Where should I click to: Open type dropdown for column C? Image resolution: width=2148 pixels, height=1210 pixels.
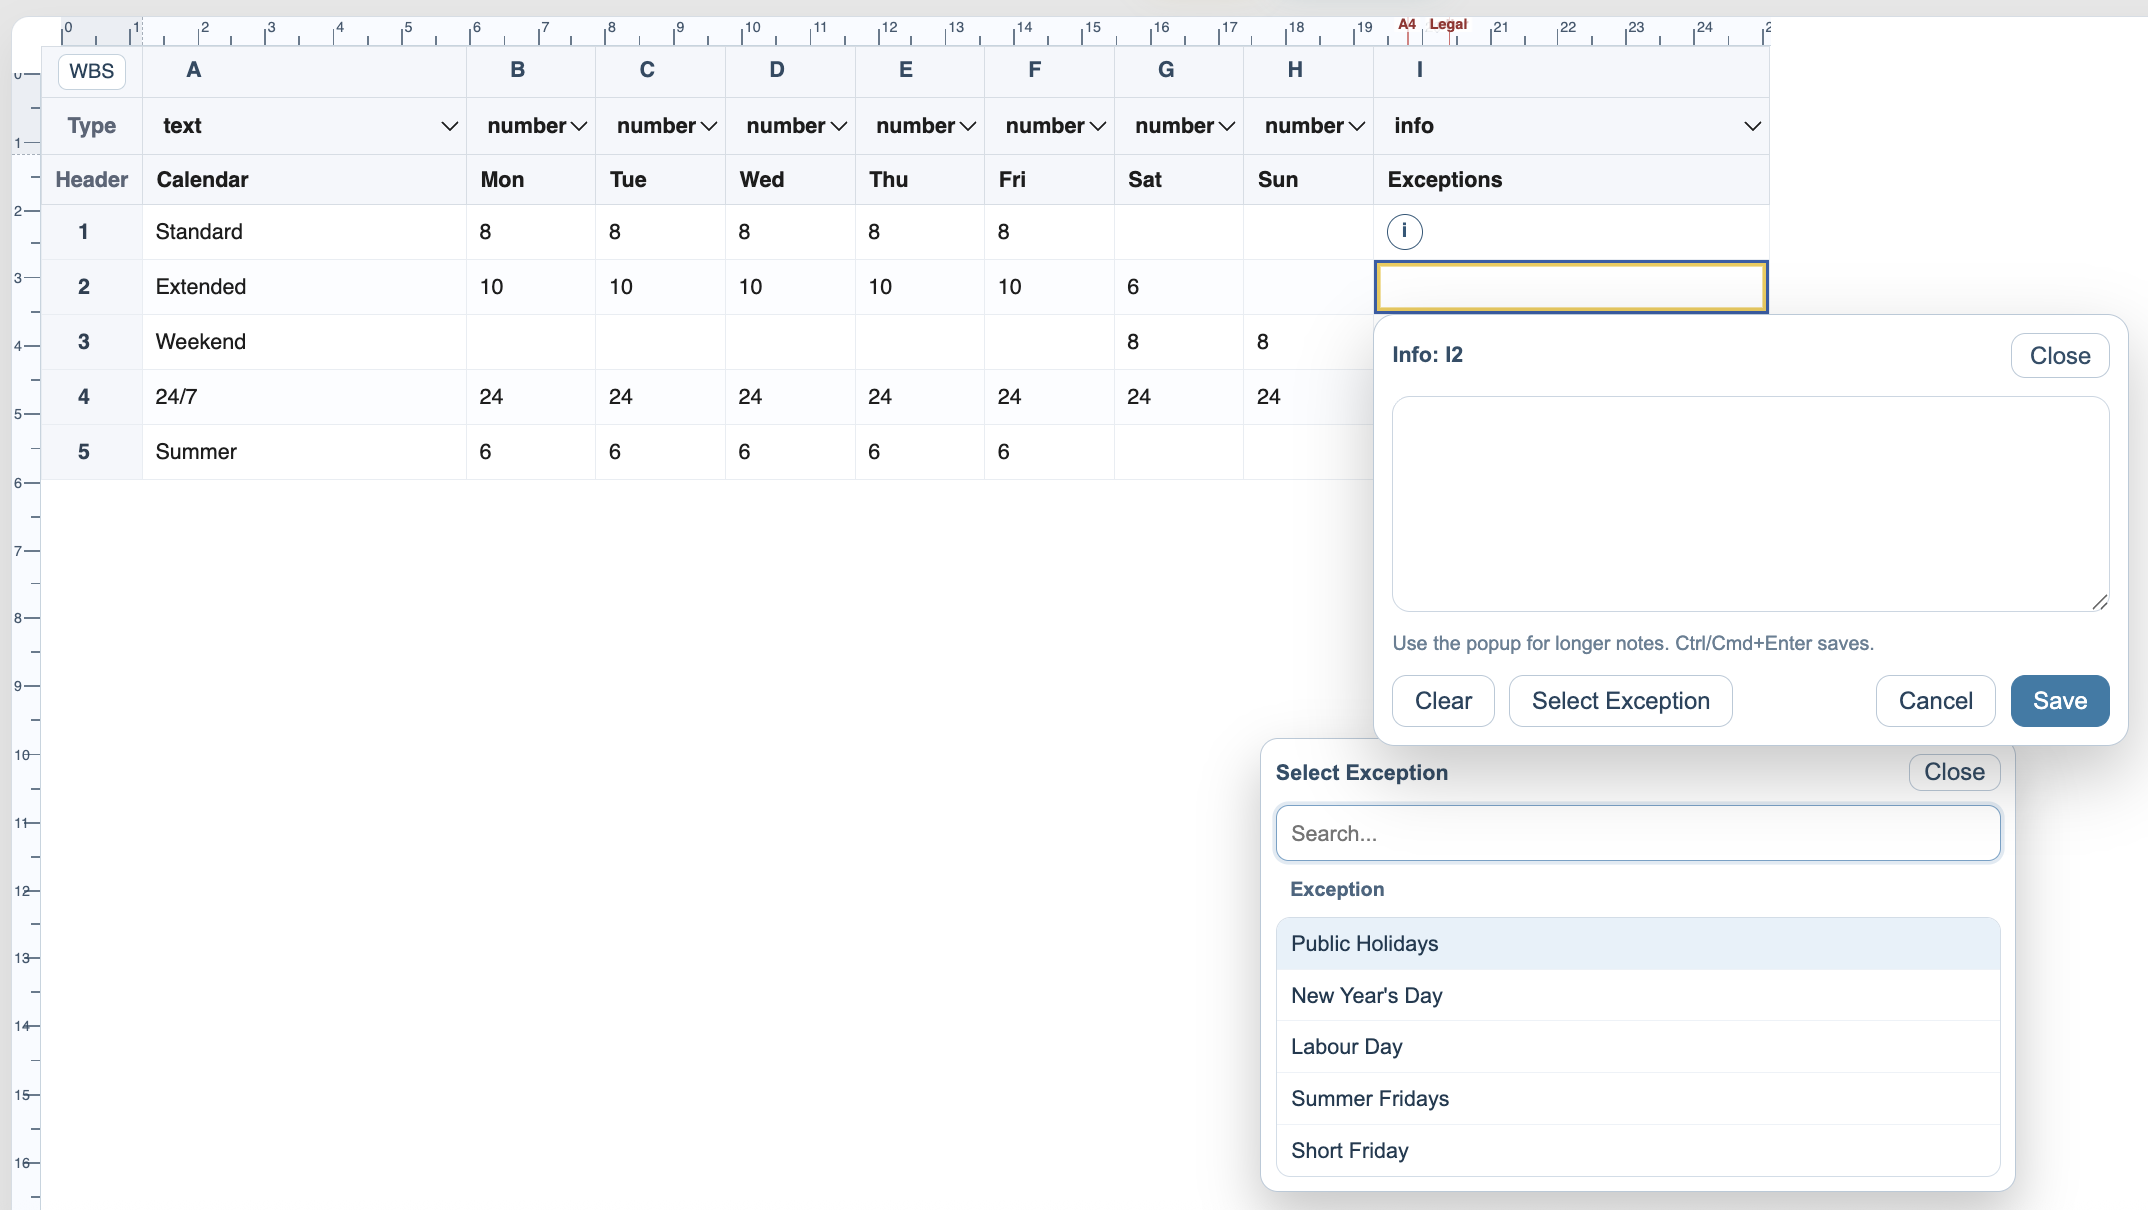pos(661,126)
